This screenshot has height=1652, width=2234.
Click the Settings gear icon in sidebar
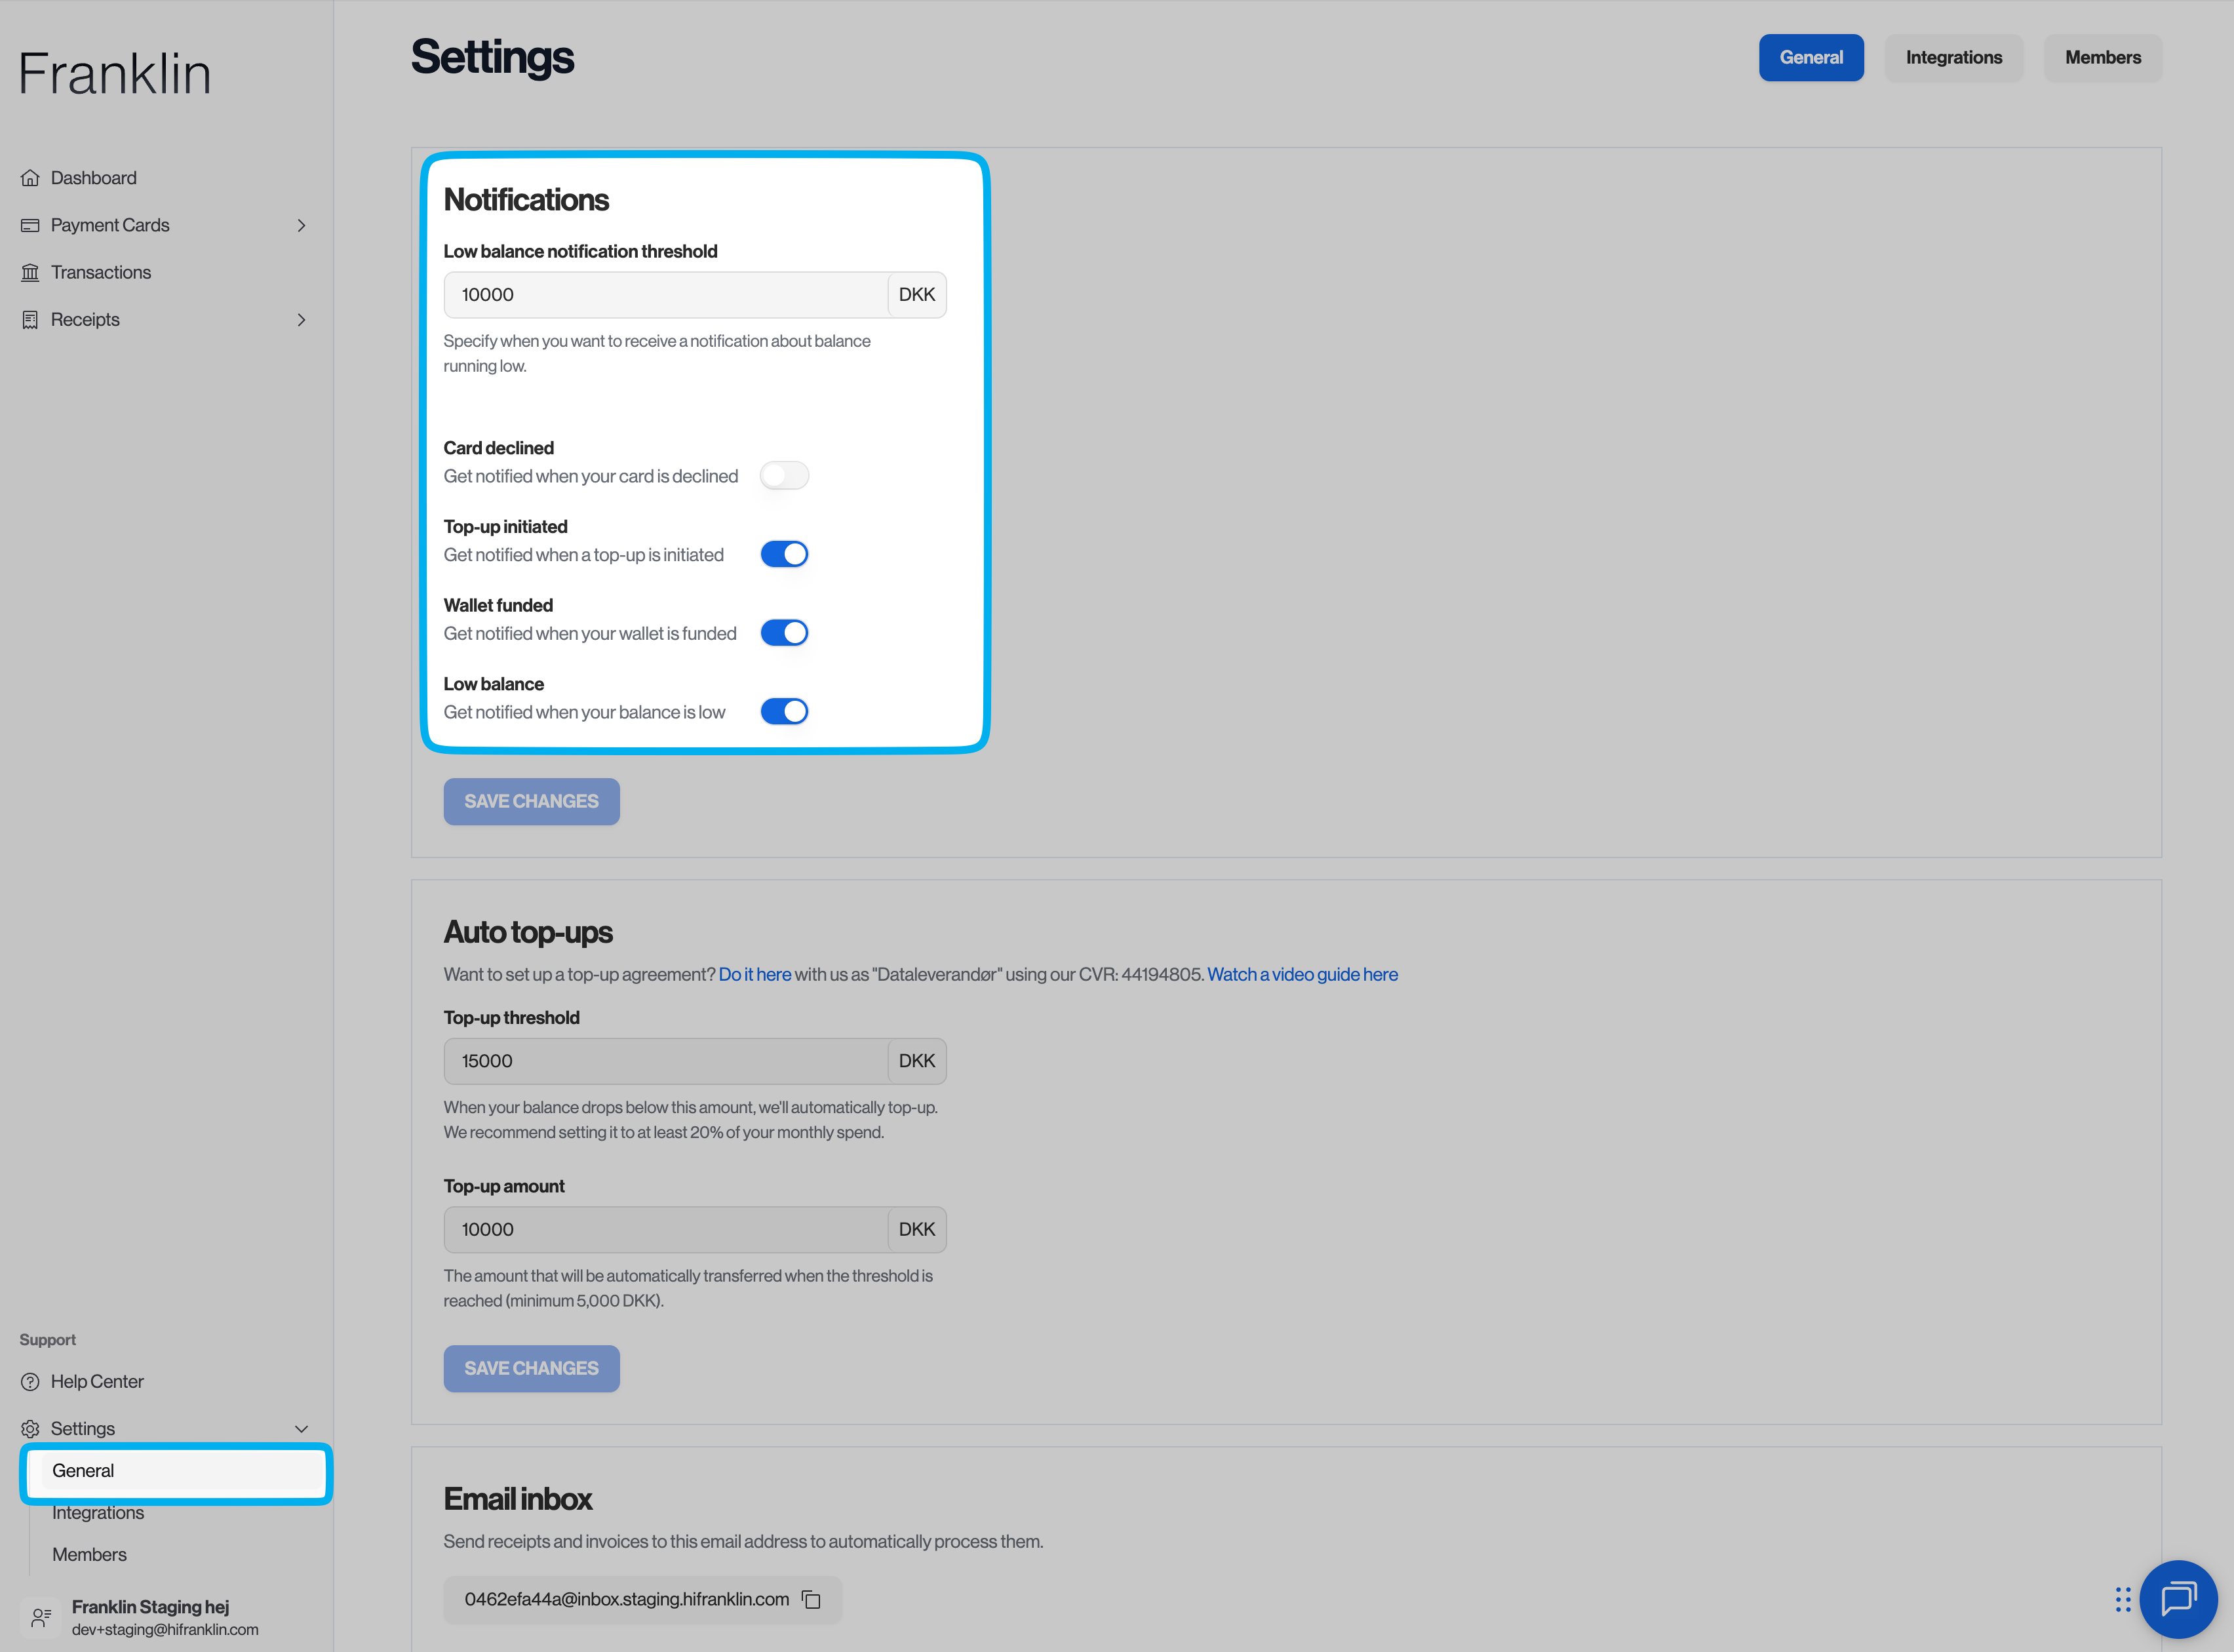(30, 1428)
